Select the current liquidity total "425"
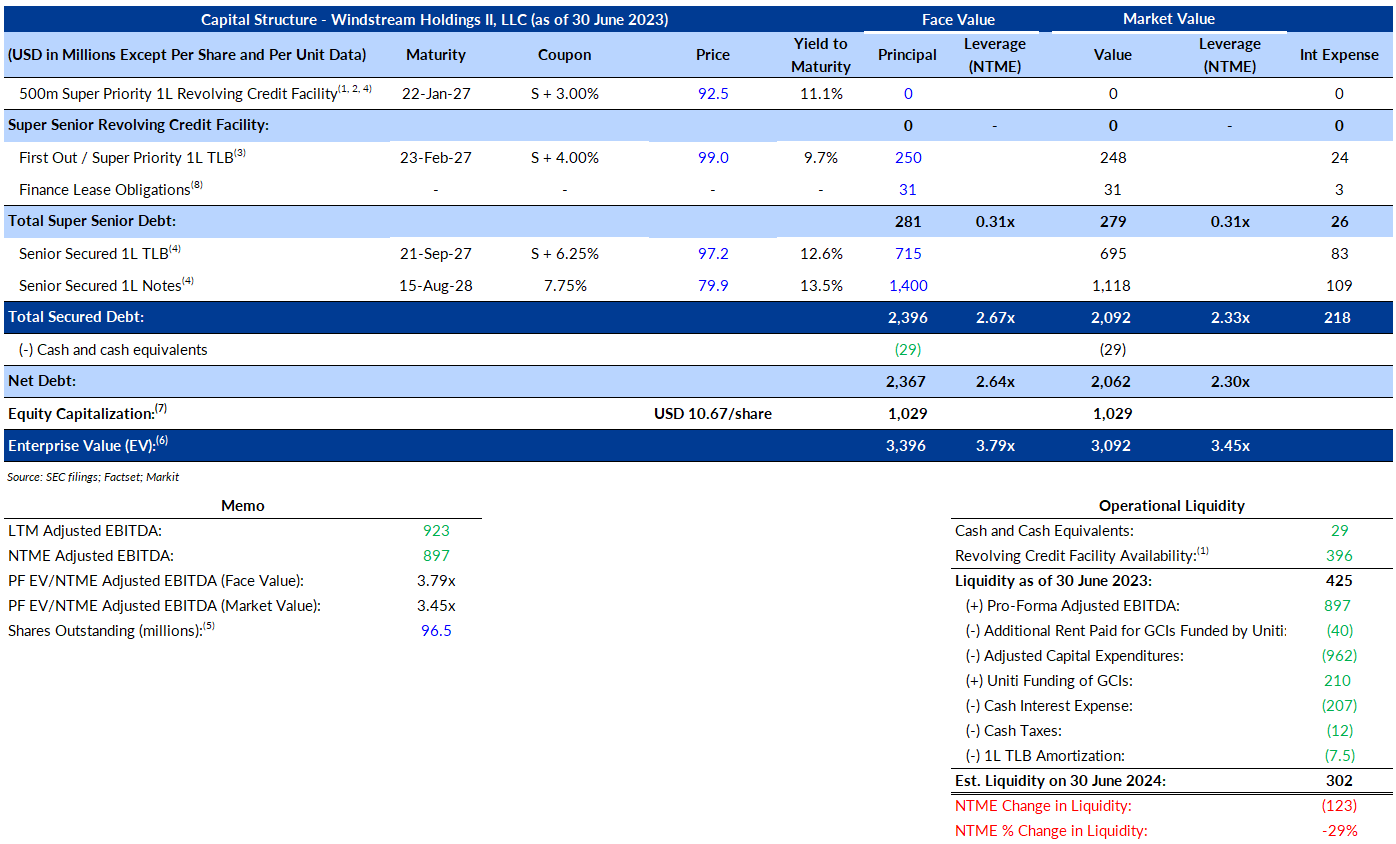Viewport: 1396px width, 844px height. tap(1340, 581)
